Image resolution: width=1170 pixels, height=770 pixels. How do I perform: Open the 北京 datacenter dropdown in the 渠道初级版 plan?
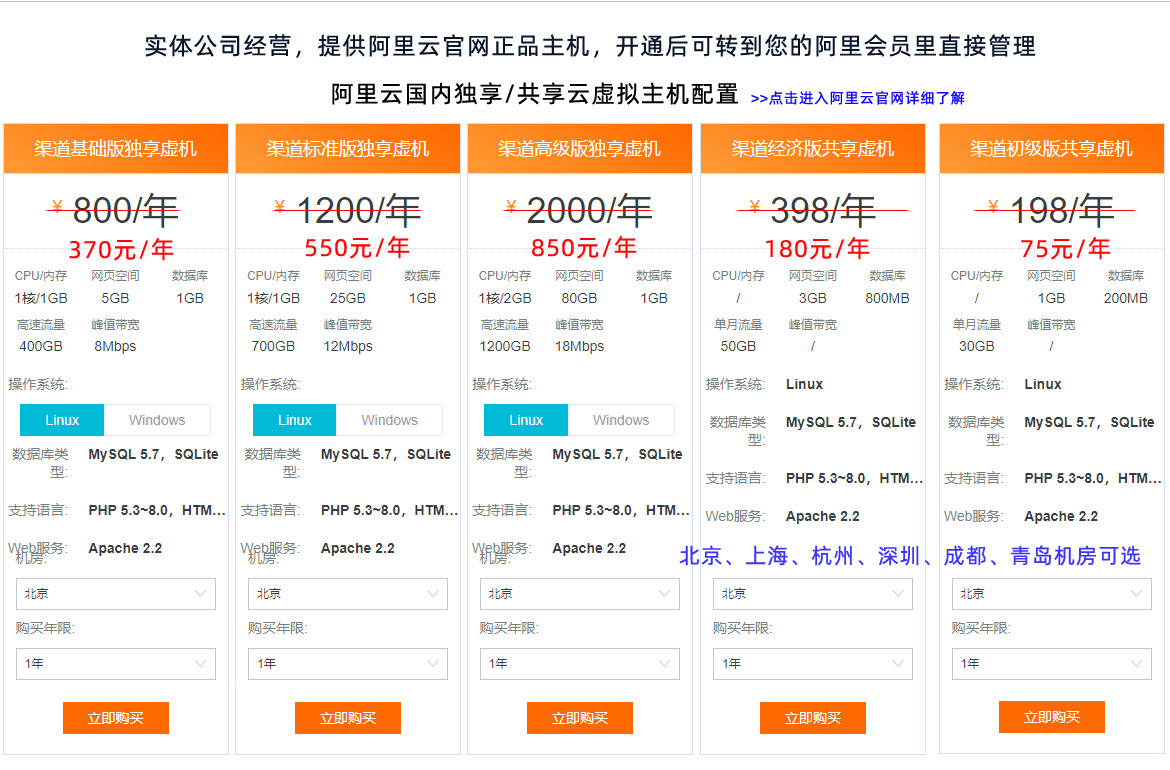(x=1051, y=594)
